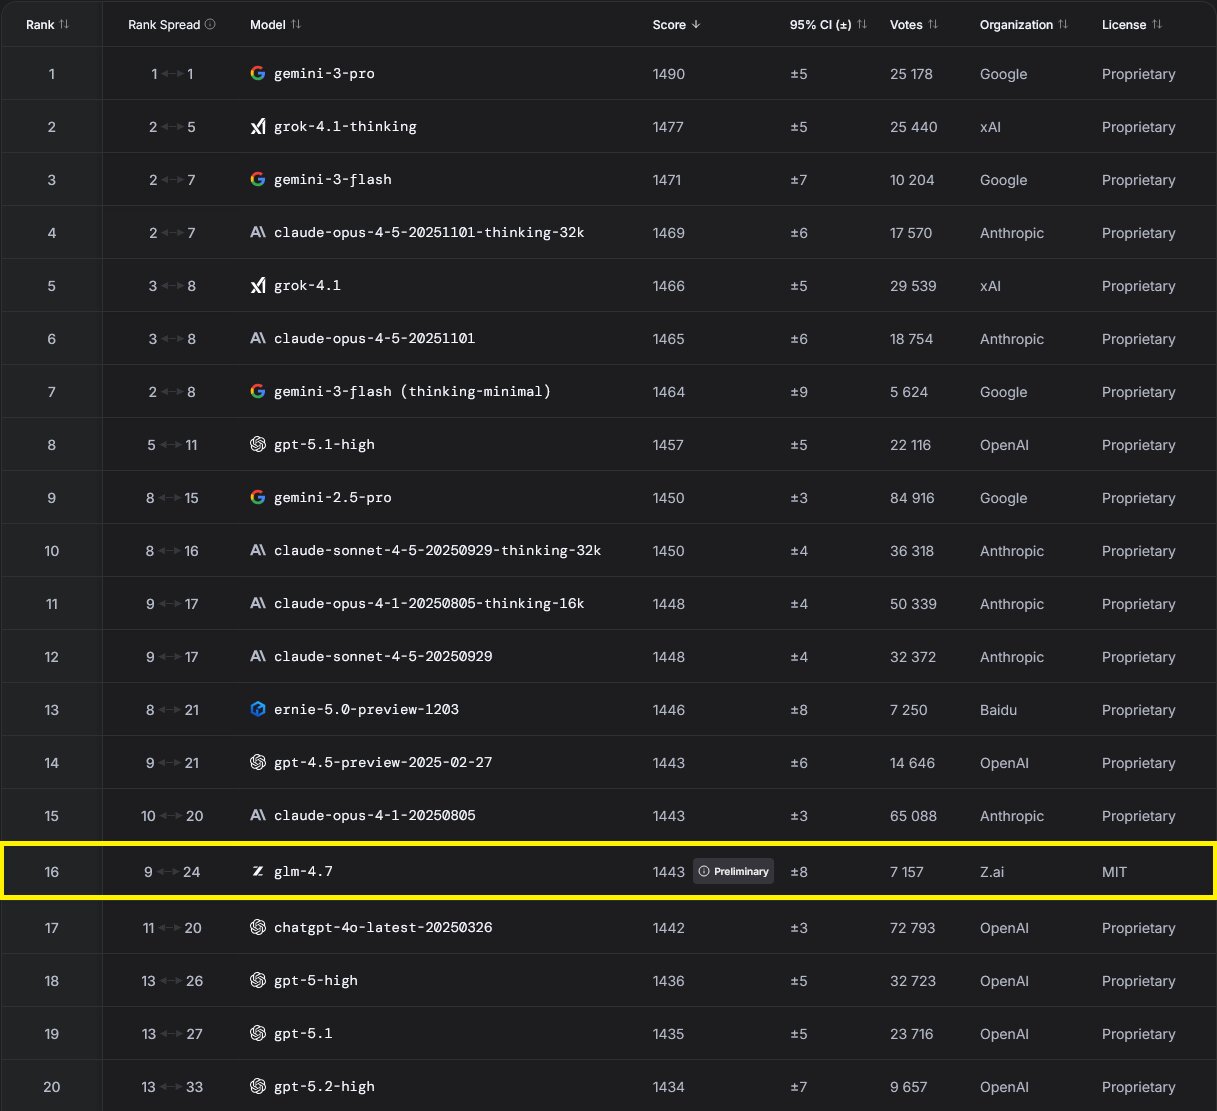Click the xAI logo next to grok-4.1-thinking
The height and width of the screenshot is (1111, 1217).
(x=258, y=126)
